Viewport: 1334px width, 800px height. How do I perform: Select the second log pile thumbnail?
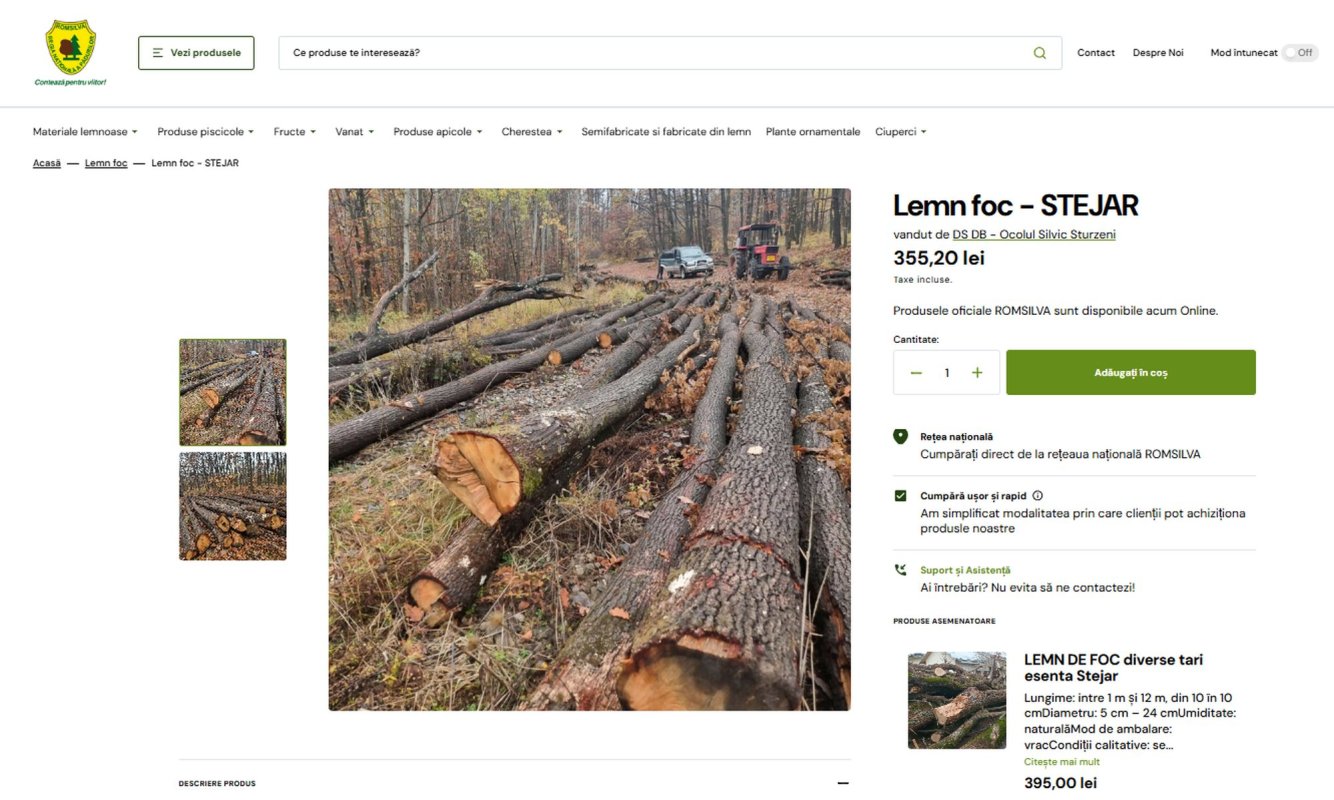(232, 506)
